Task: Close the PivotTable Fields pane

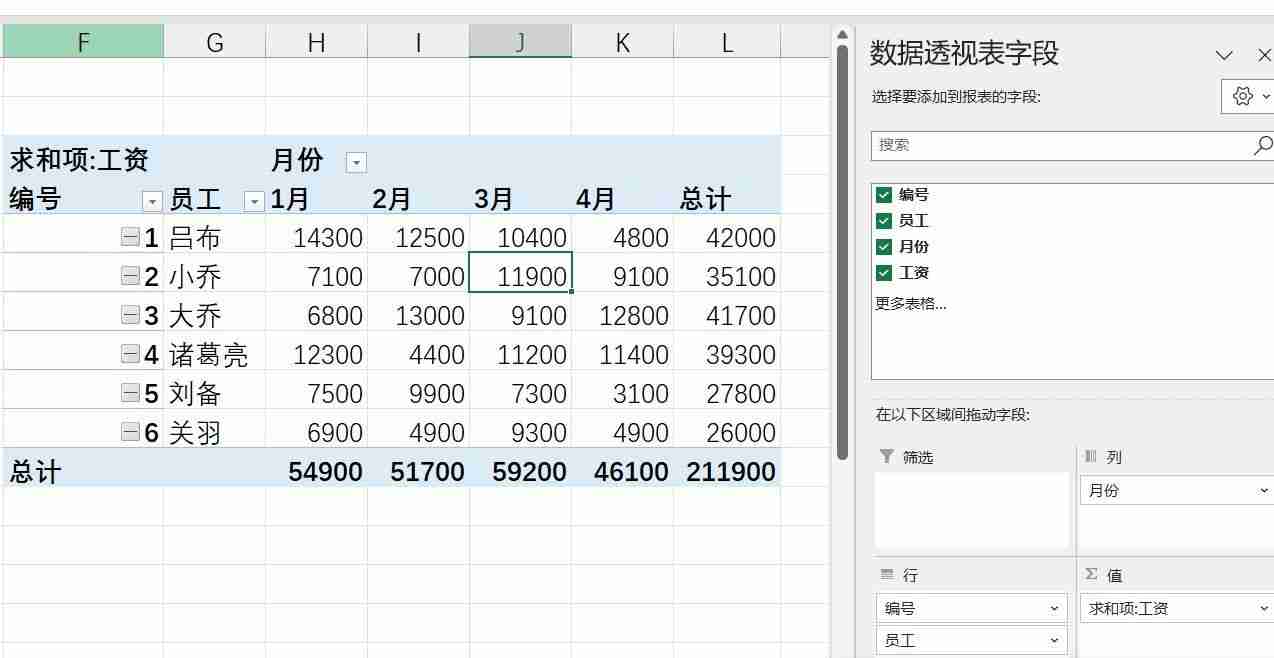Action: (1263, 56)
